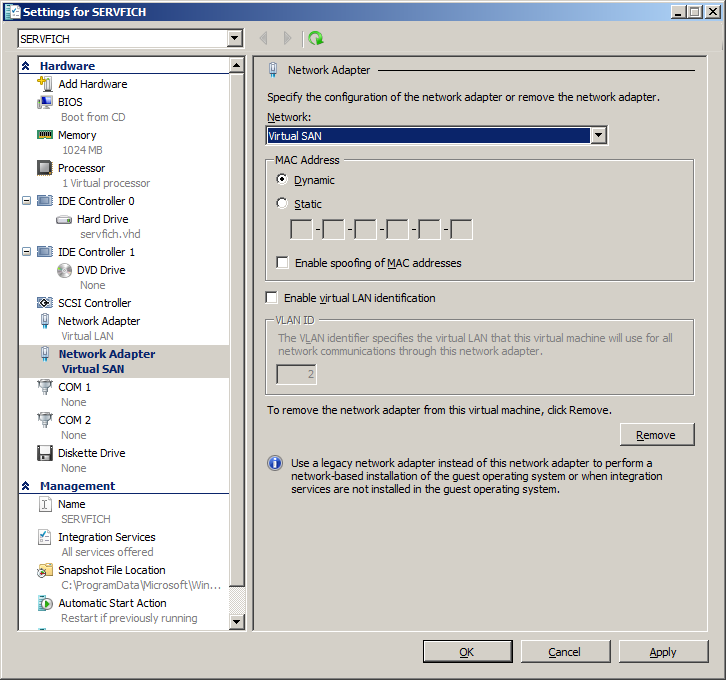
Task: Click the SCSI Controller icon
Action: (x=44, y=303)
